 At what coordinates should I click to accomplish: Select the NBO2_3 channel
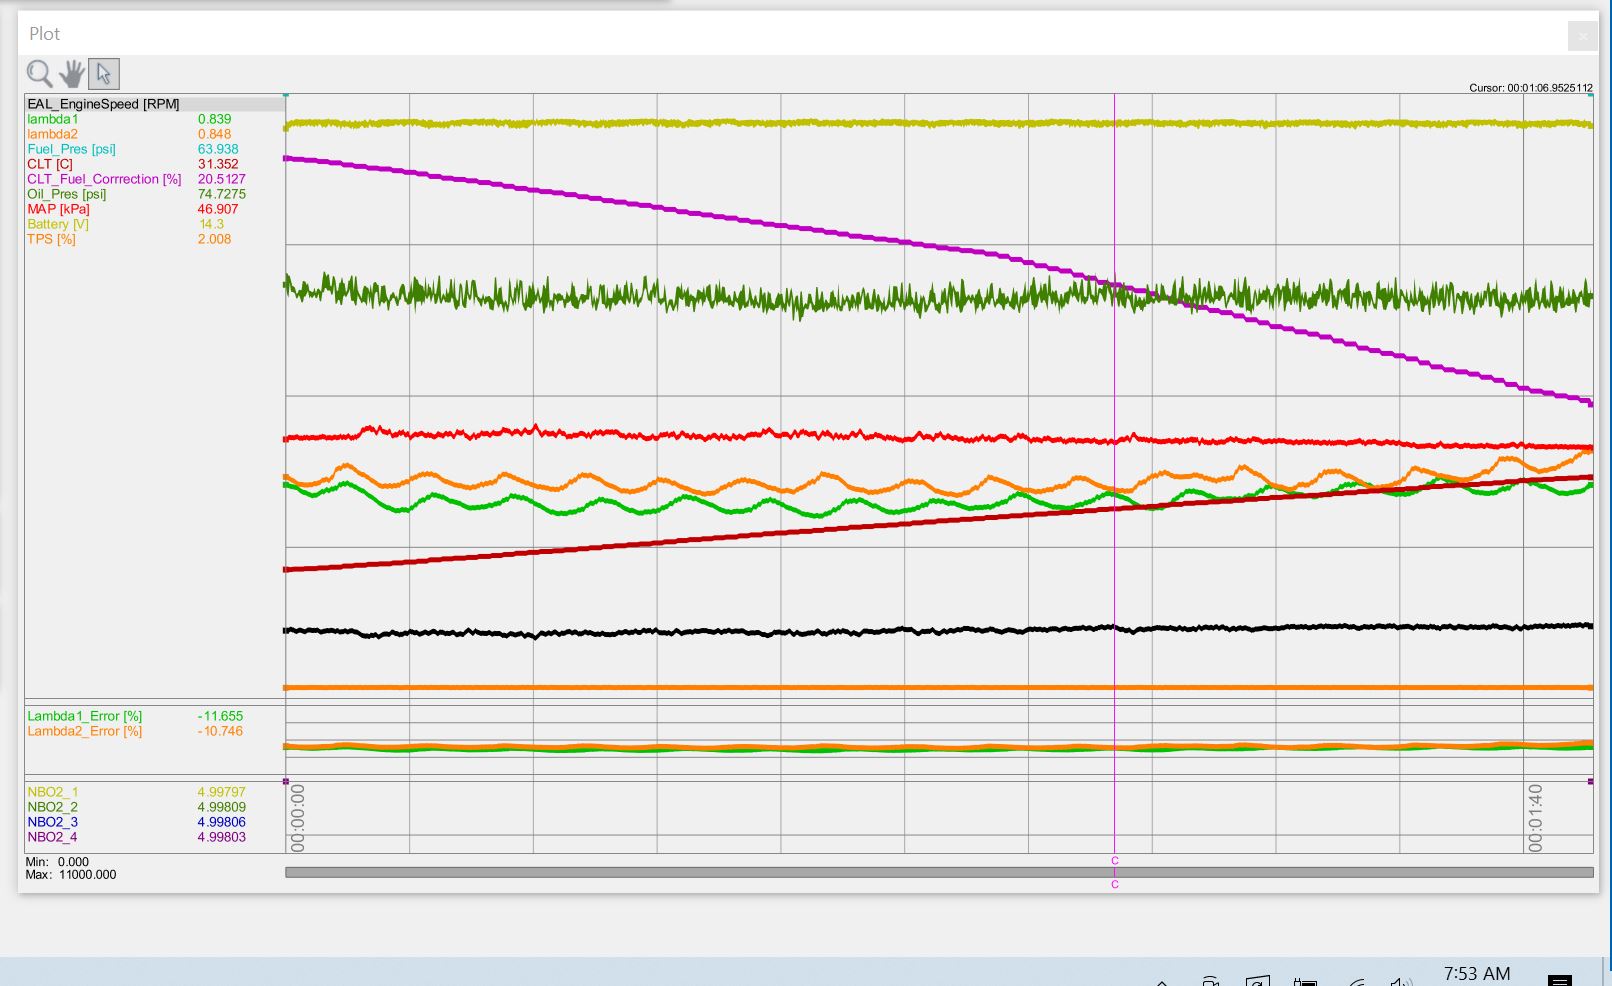pos(52,822)
